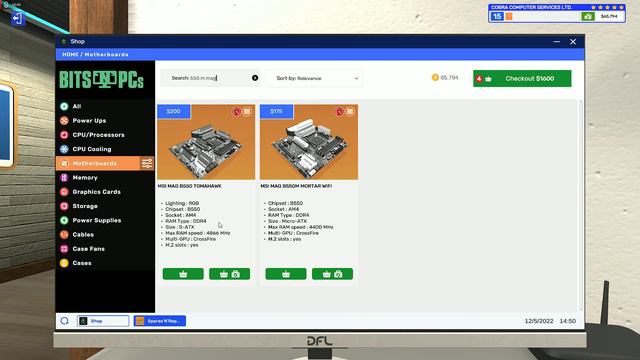Image resolution: width=640 pixels, height=360 pixels.
Task: Add MSI MAG B550 TOMAHAWK to basket
Action: [183, 274]
